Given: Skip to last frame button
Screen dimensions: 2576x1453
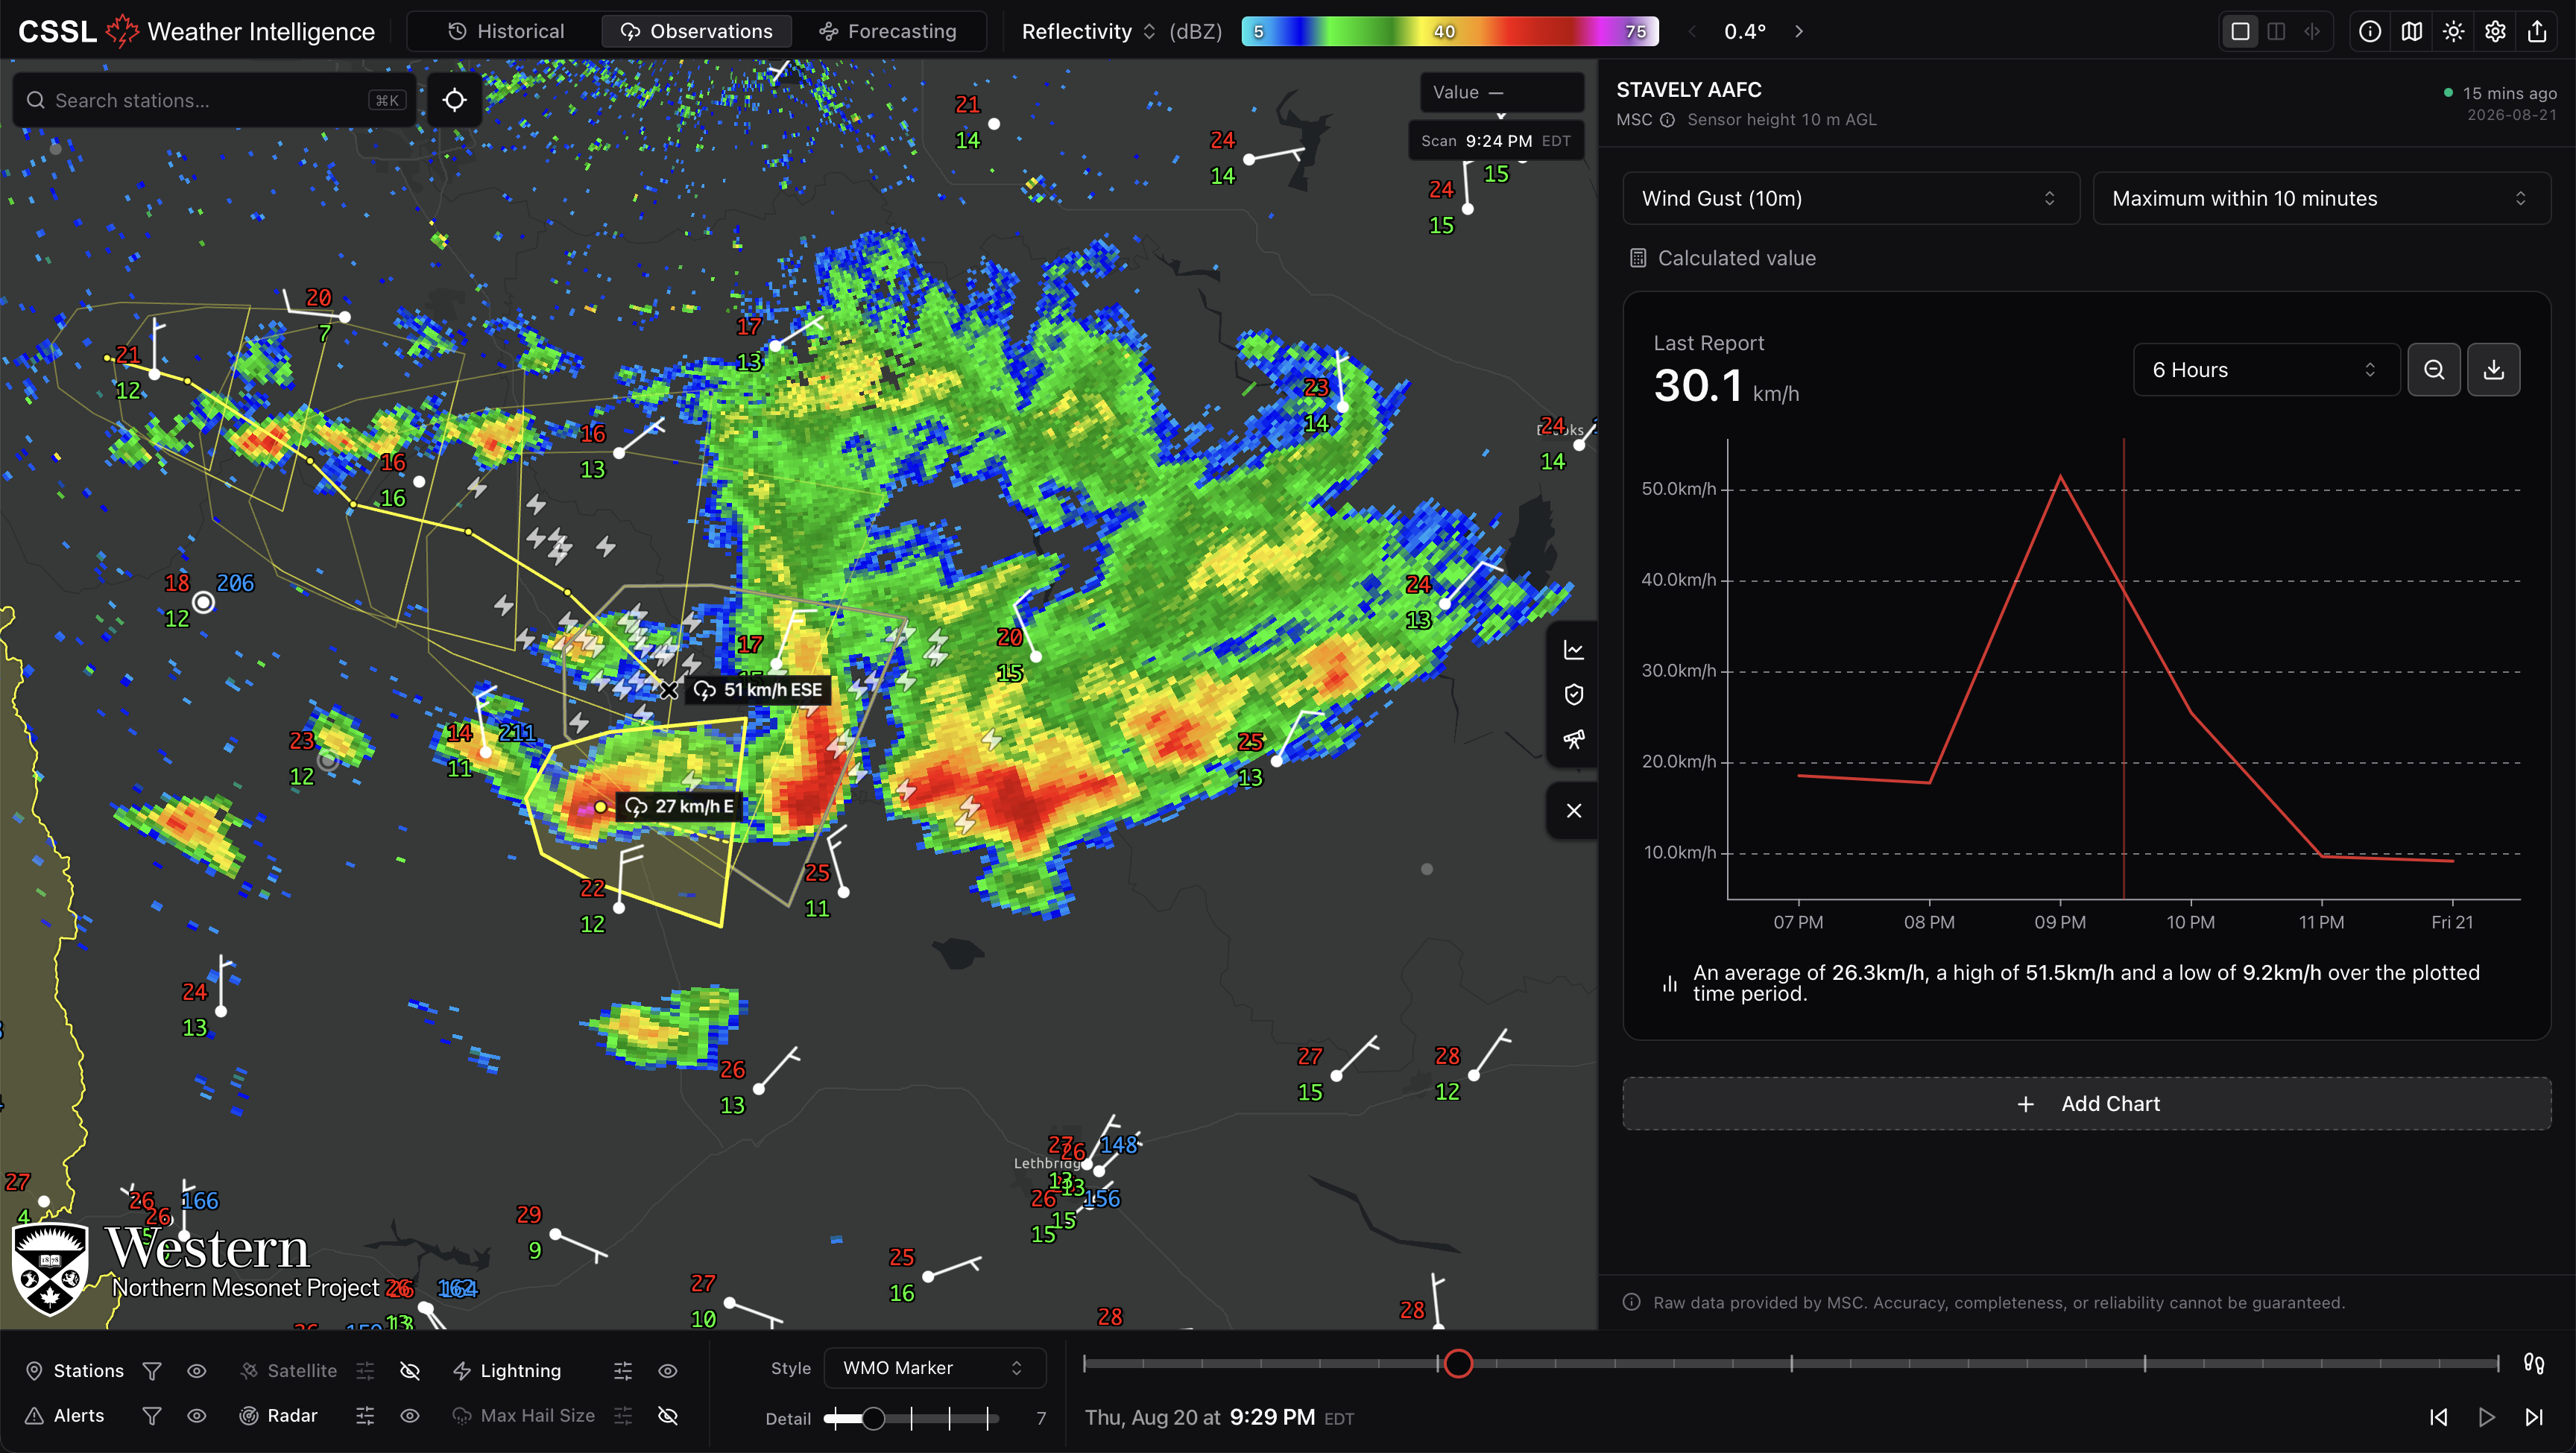Looking at the screenshot, I should (x=2534, y=1418).
